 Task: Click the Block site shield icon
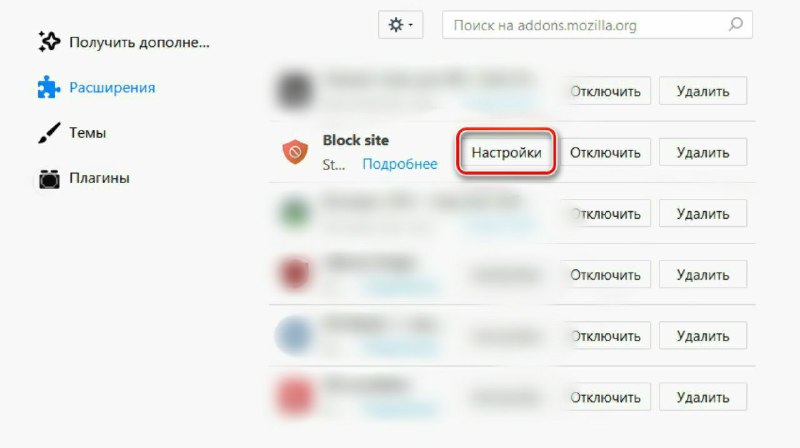[x=295, y=152]
